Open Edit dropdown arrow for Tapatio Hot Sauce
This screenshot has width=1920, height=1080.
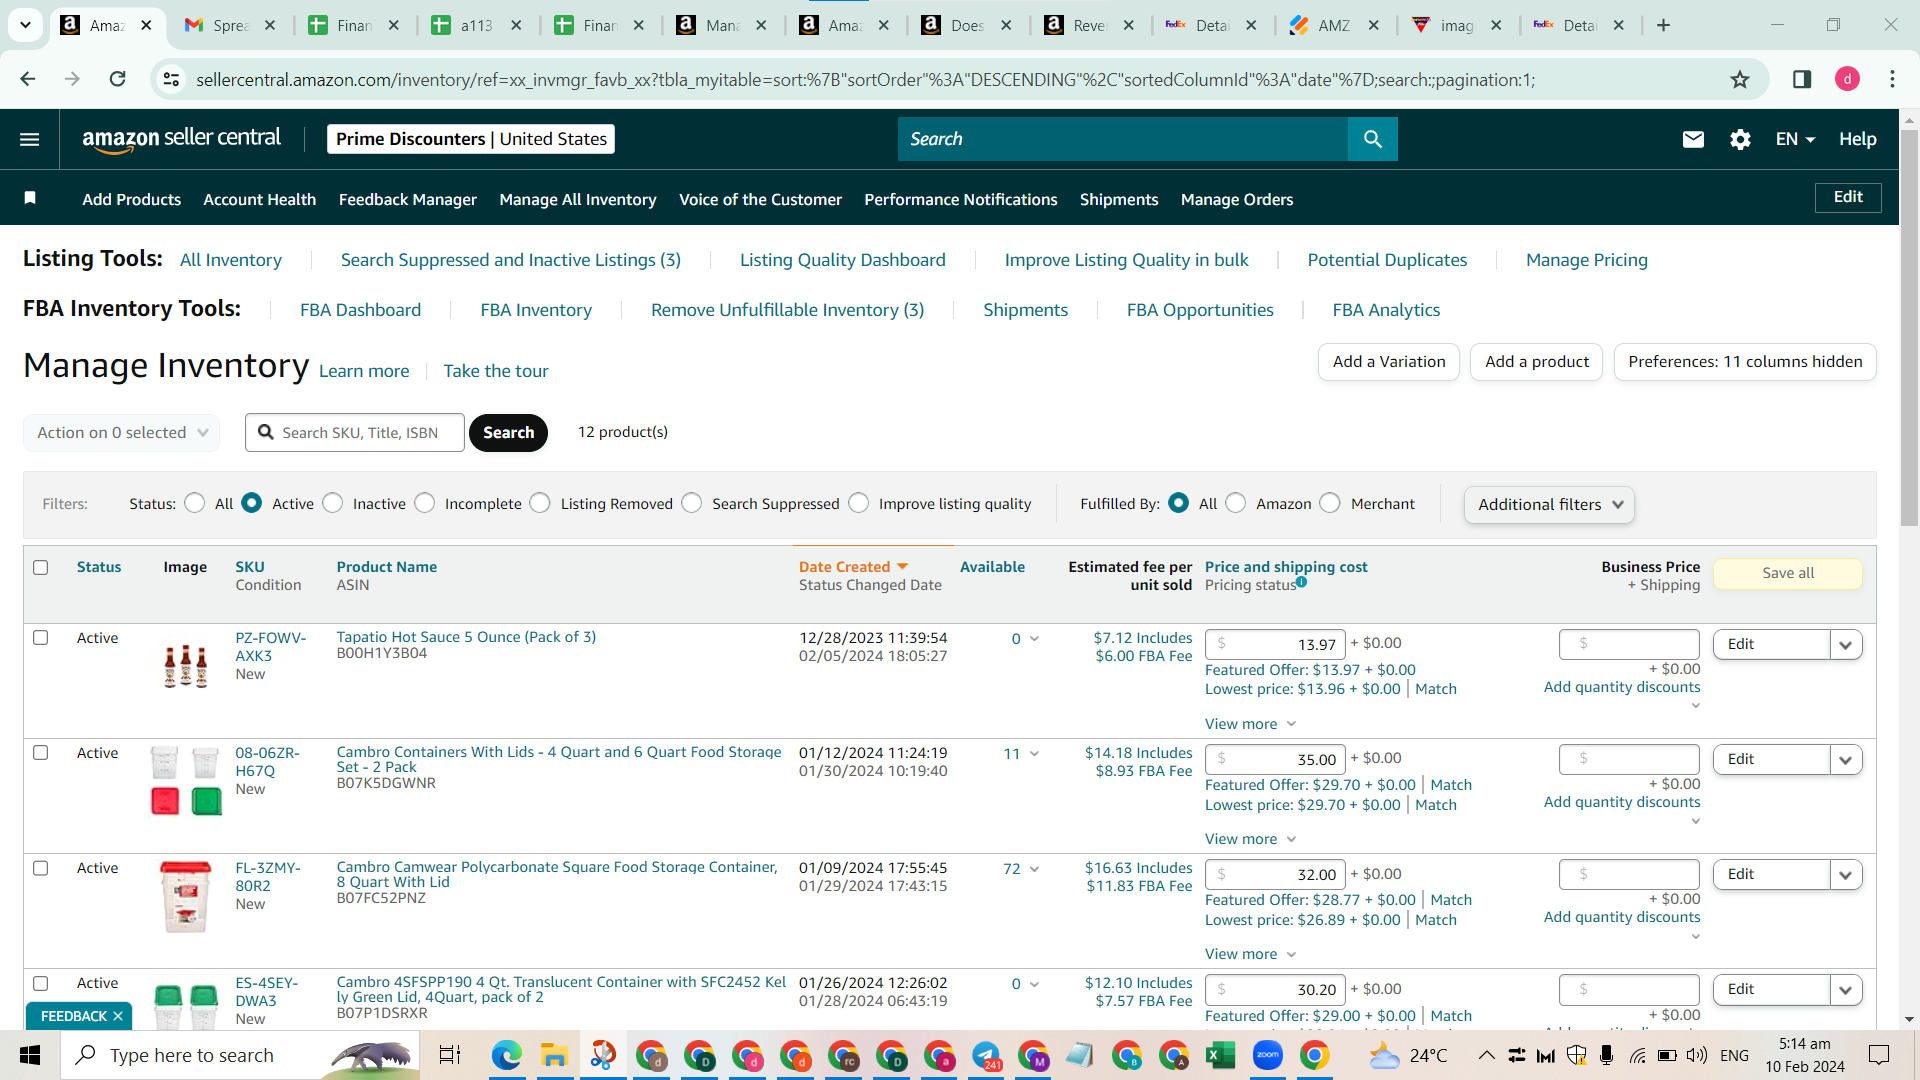[x=1846, y=645]
